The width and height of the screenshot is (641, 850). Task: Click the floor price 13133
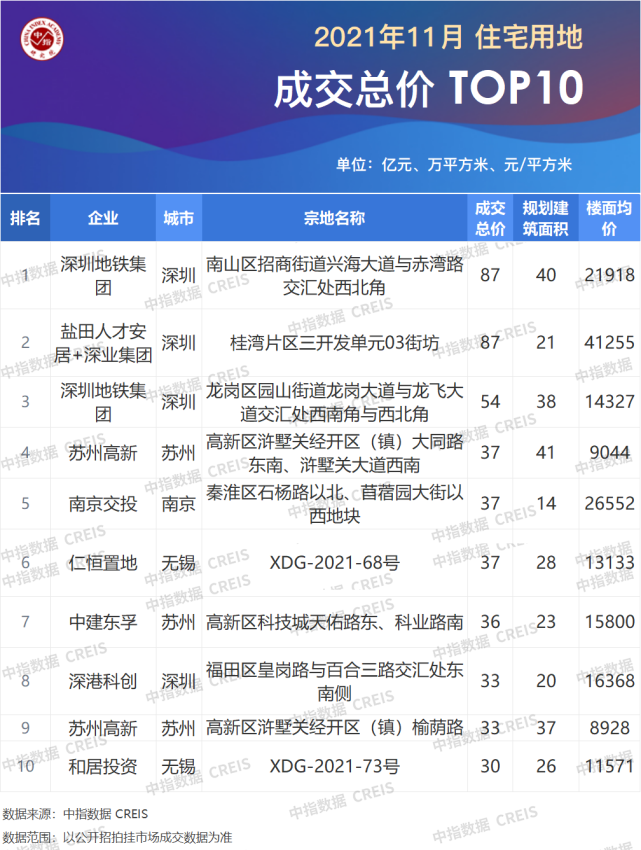pyautogui.click(x=609, y=563)
